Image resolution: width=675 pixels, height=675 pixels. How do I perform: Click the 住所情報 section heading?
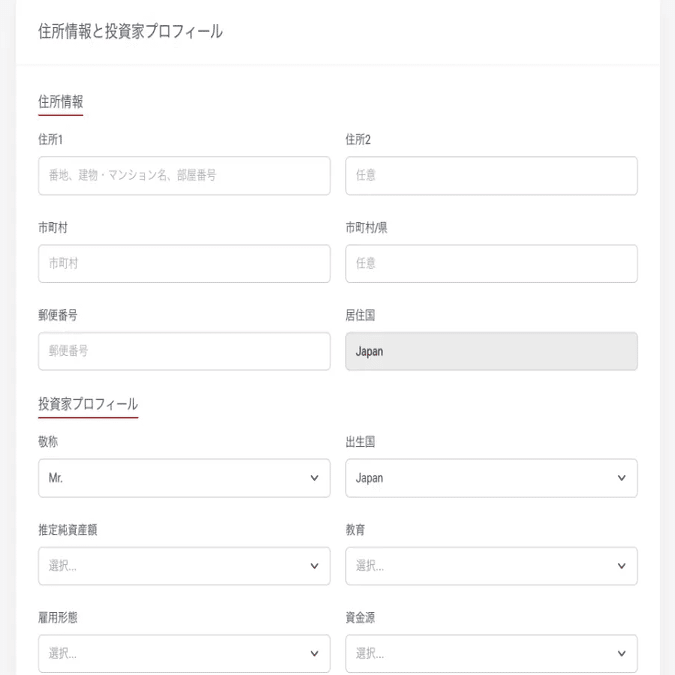coord(60,101)
